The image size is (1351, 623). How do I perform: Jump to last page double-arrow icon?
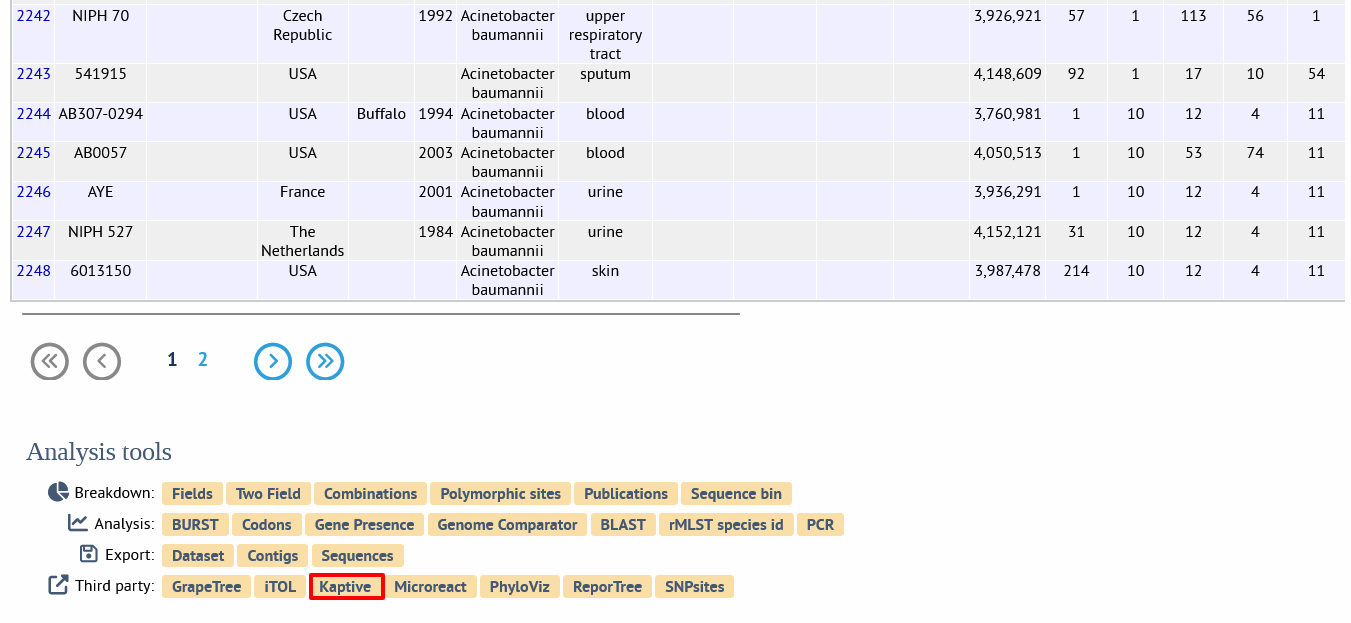pyautogui.click(x=325, y=361)
